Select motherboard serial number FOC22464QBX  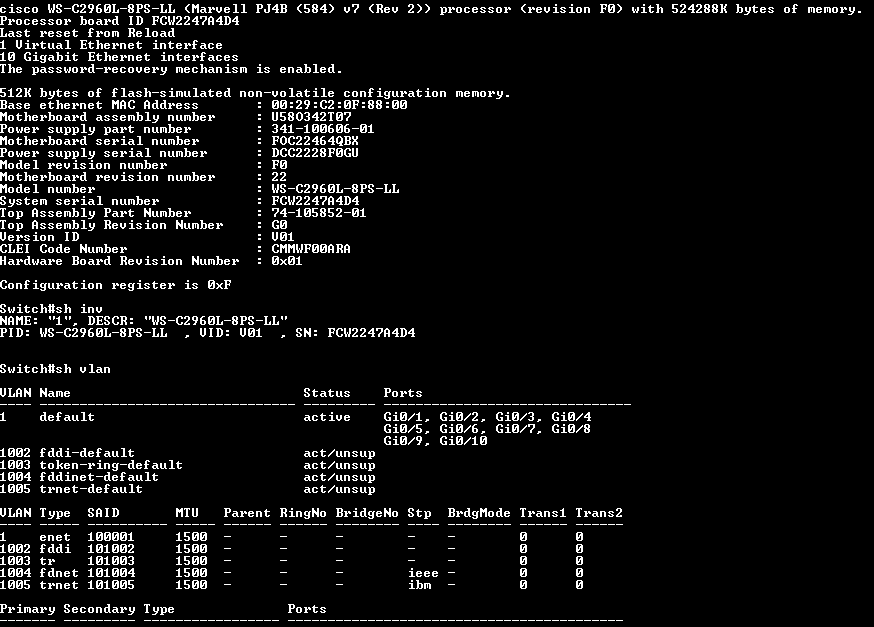(x=315, y=141)
